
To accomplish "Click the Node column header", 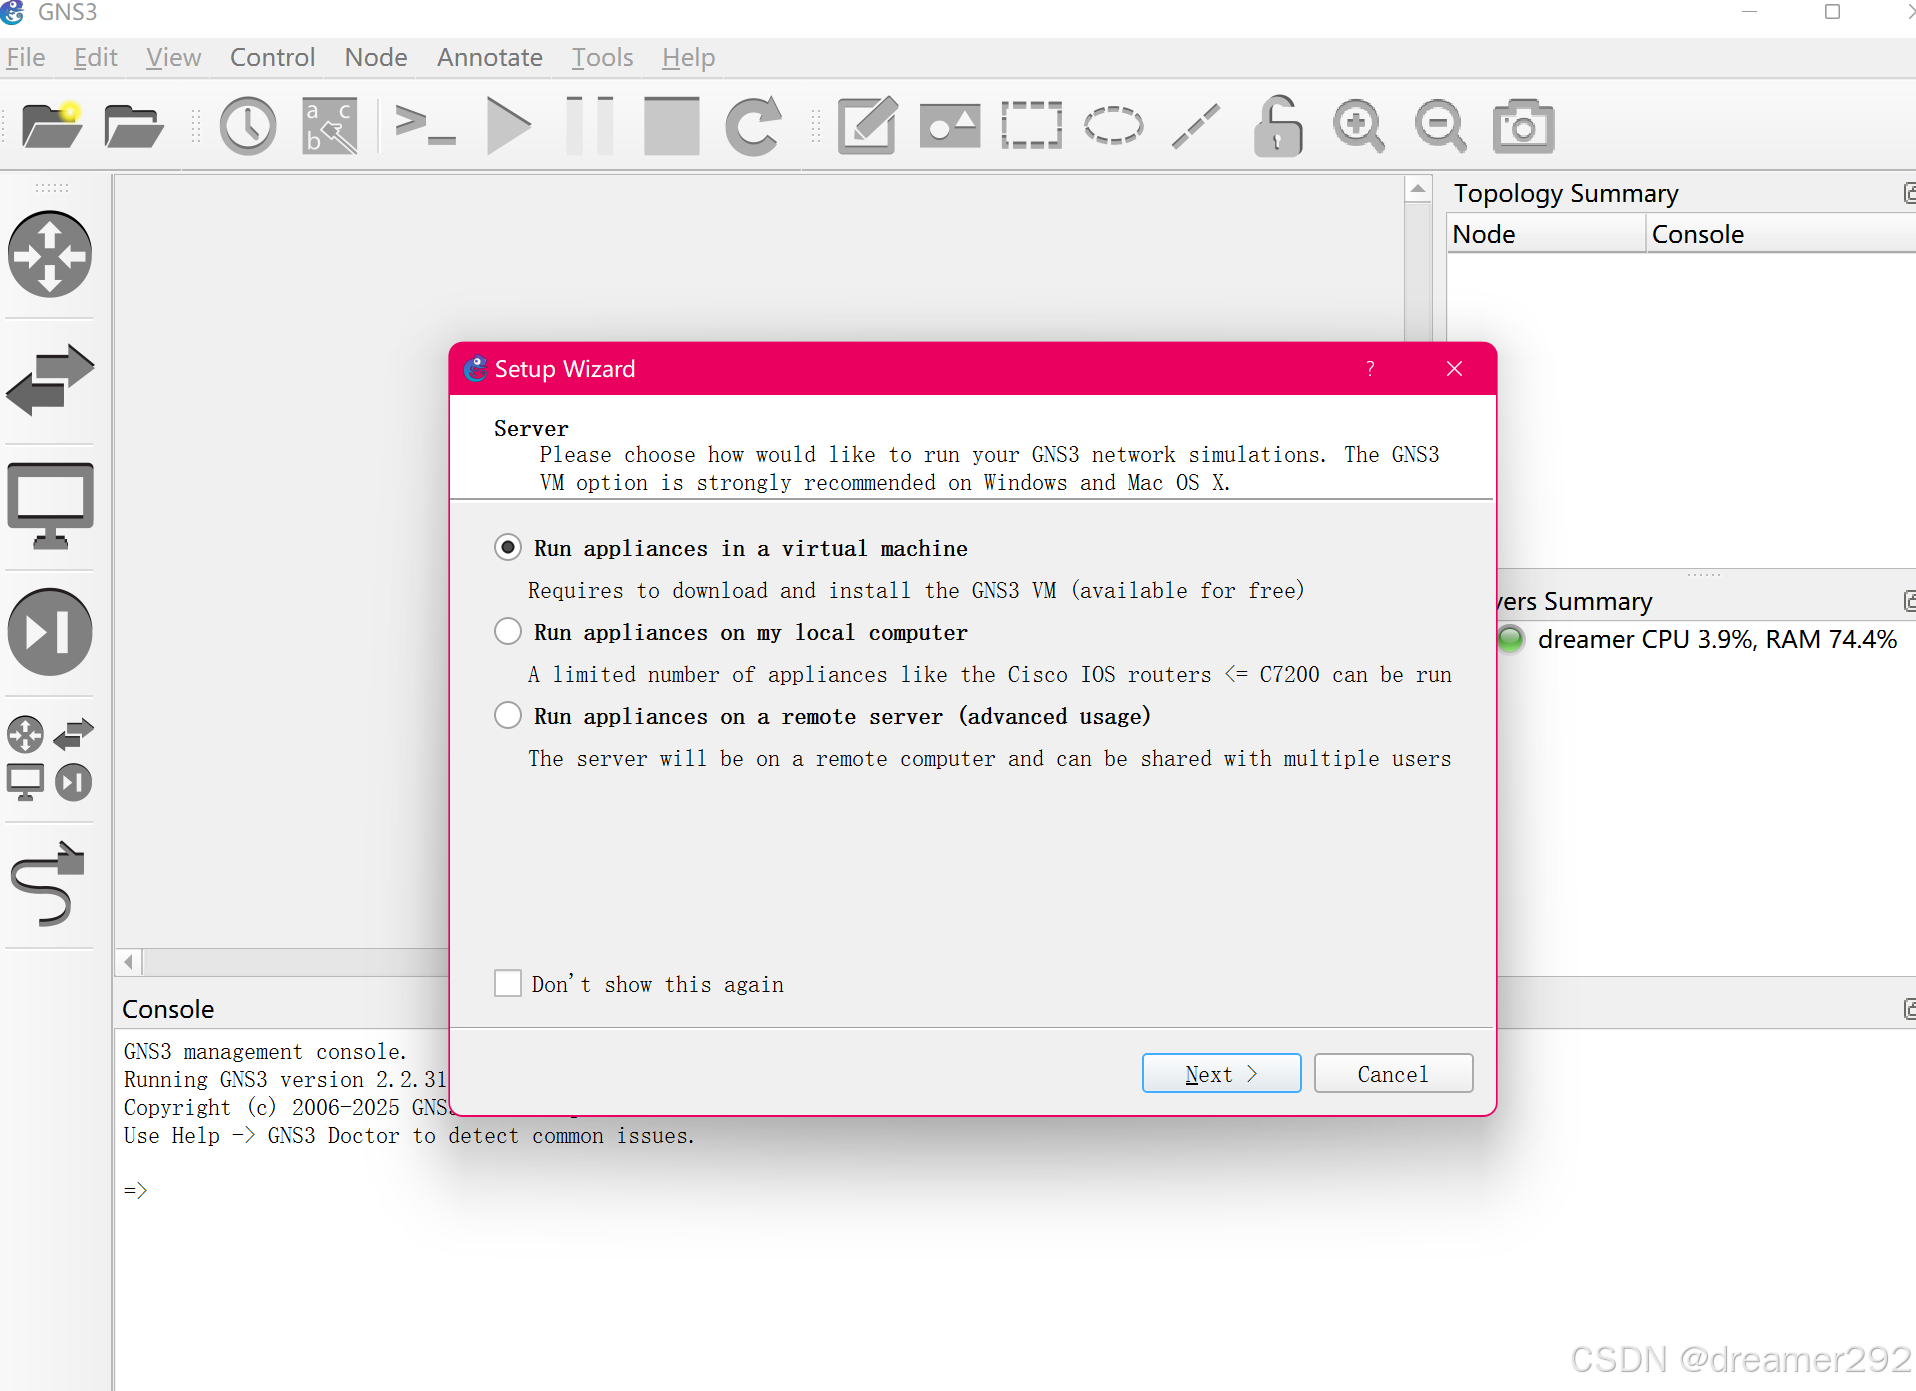I will pos(1546,234).
